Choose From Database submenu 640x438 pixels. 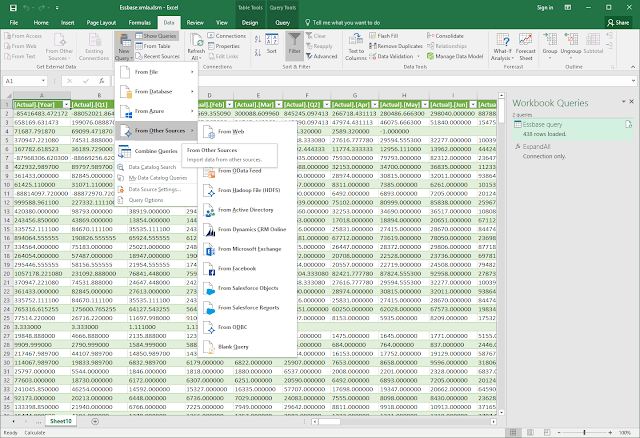pyautogui.click(x=157, y=91)
